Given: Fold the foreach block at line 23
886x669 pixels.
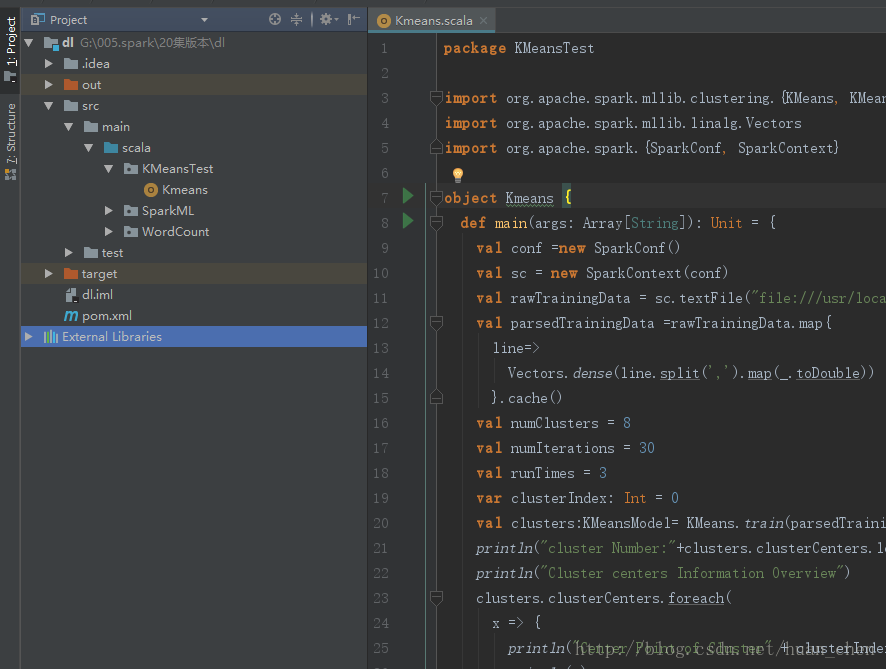Looking at the screenshot, I should click(x=436, y=597).
